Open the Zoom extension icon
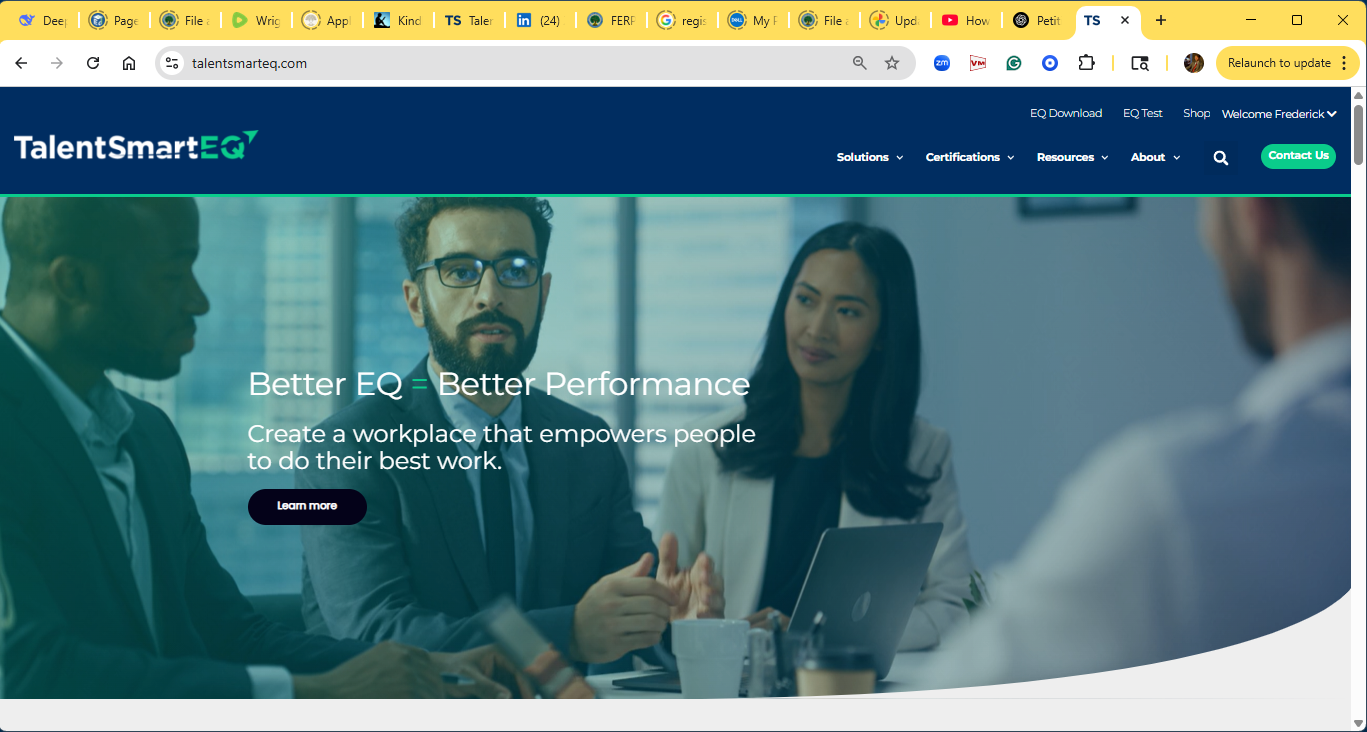 [x=942, y=63]
